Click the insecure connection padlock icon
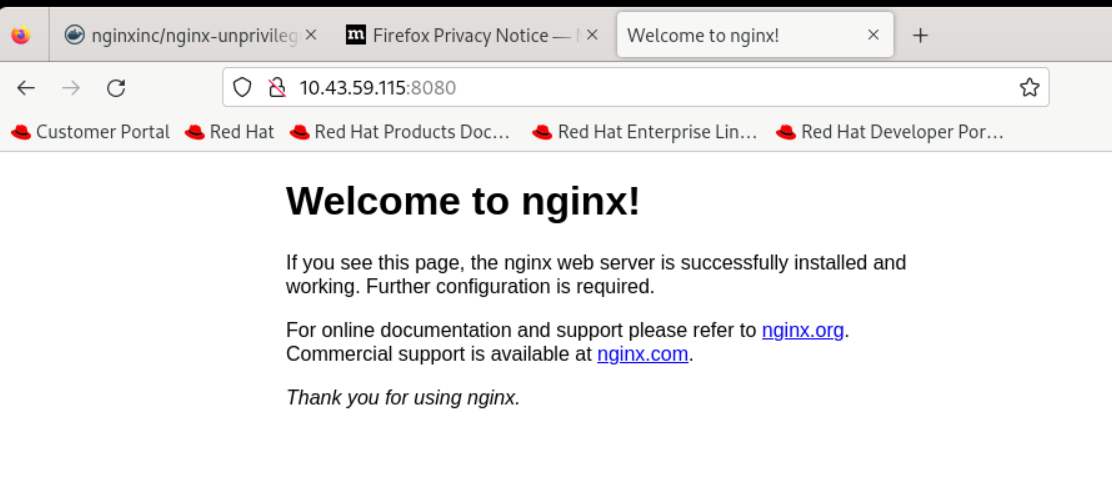The width and height of the screenshot is (1112, 487). (x=277, y=88)
